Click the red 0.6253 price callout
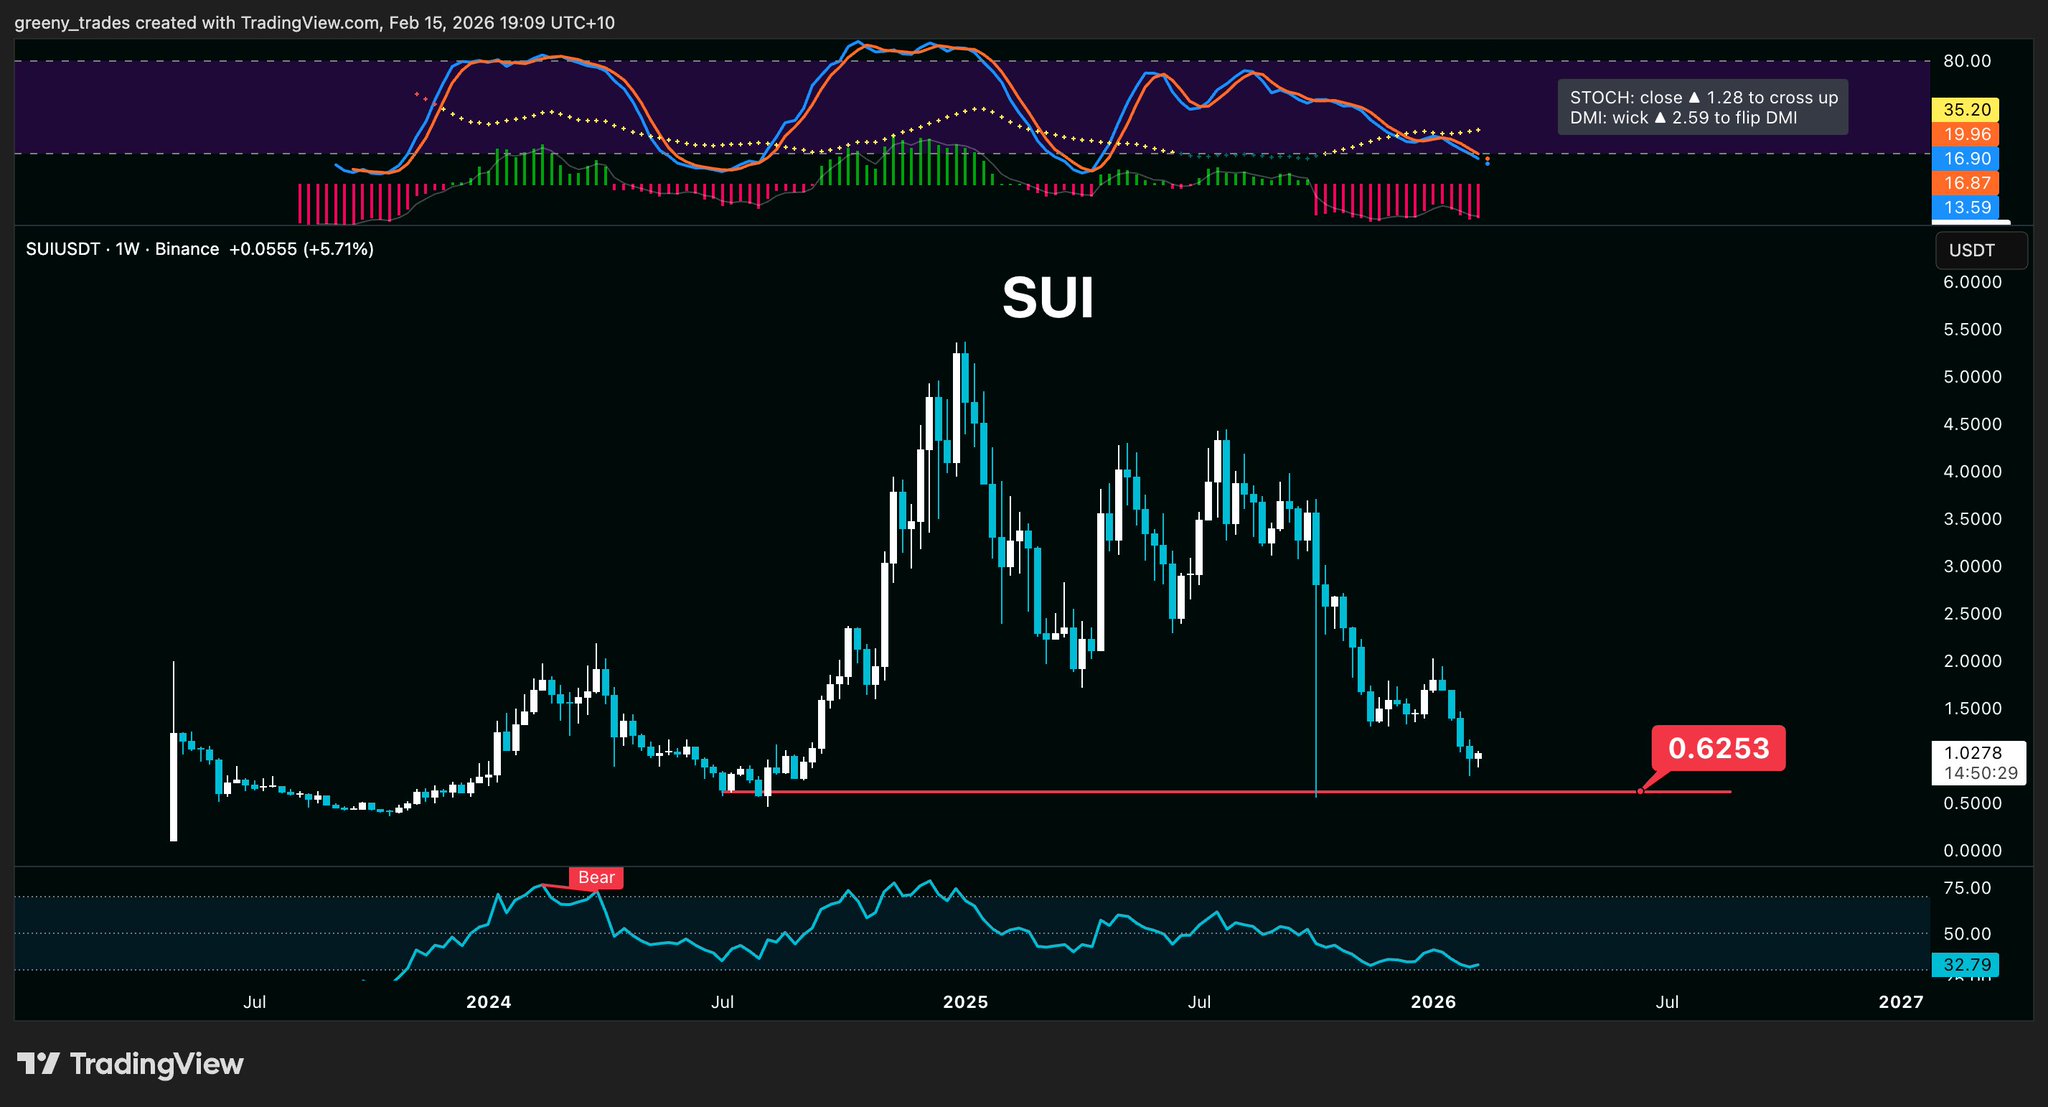 pos(1718,748)
